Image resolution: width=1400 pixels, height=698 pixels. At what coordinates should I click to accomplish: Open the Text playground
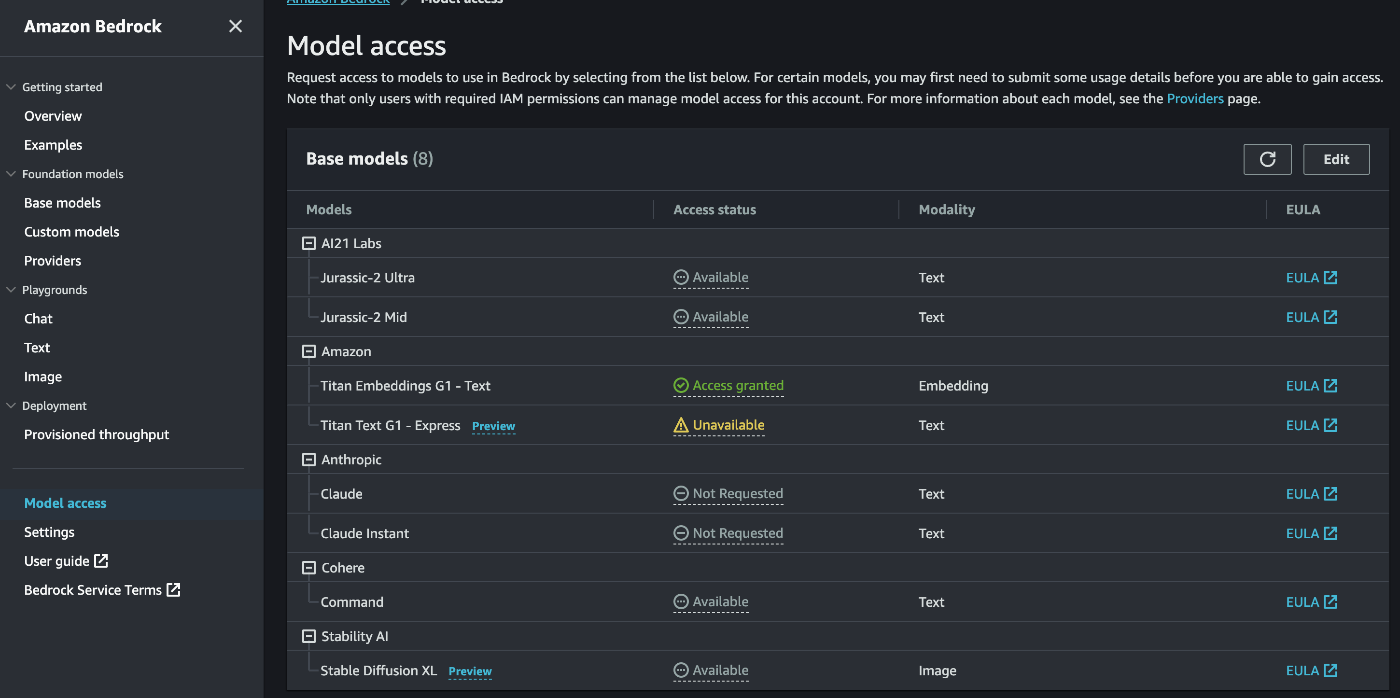[x=37, y=348]
